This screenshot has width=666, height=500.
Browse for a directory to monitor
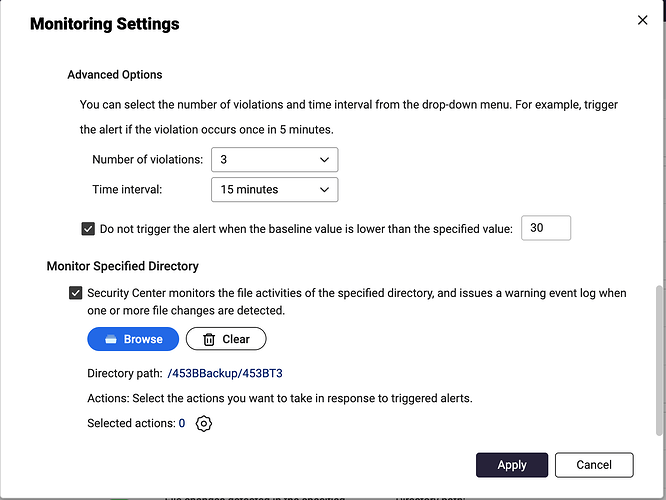click(133, 339)
